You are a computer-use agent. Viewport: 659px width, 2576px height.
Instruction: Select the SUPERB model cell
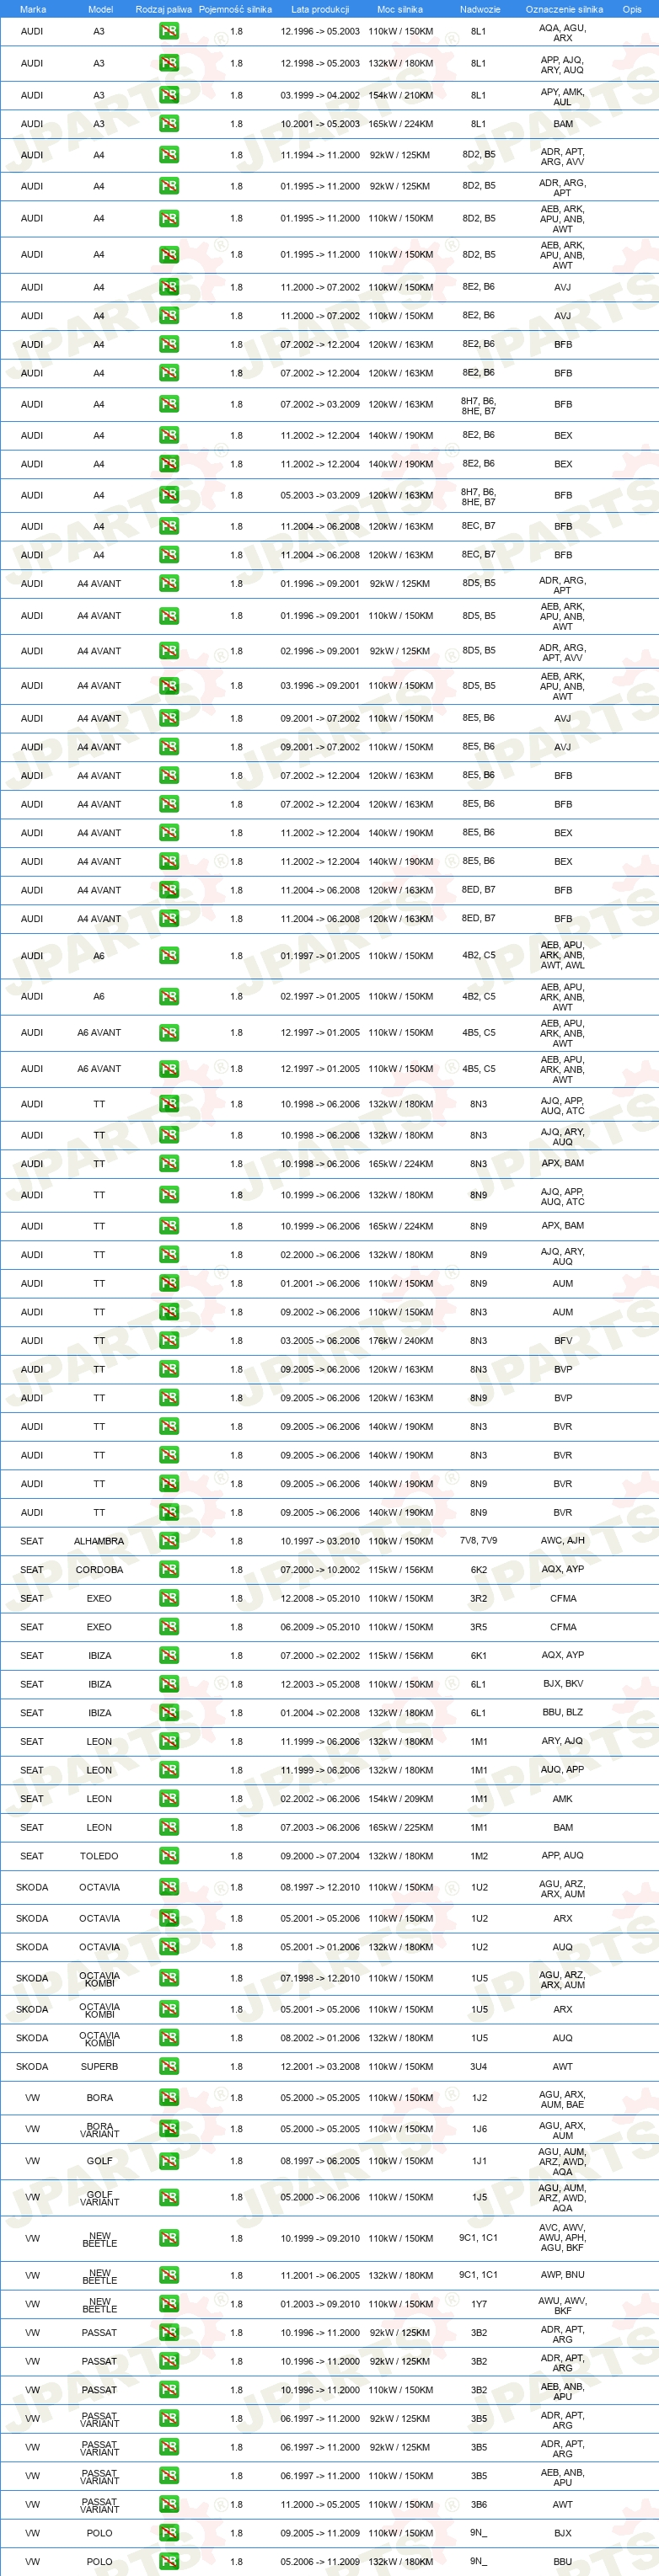[x=99, y=2066]
